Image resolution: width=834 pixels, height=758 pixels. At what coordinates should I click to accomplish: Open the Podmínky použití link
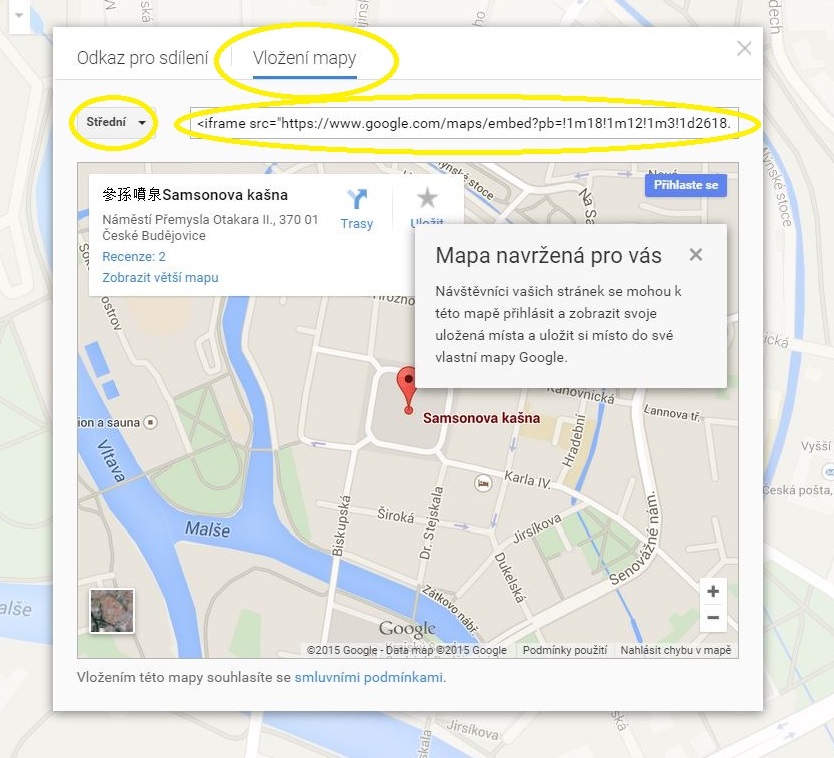[564, 650]
